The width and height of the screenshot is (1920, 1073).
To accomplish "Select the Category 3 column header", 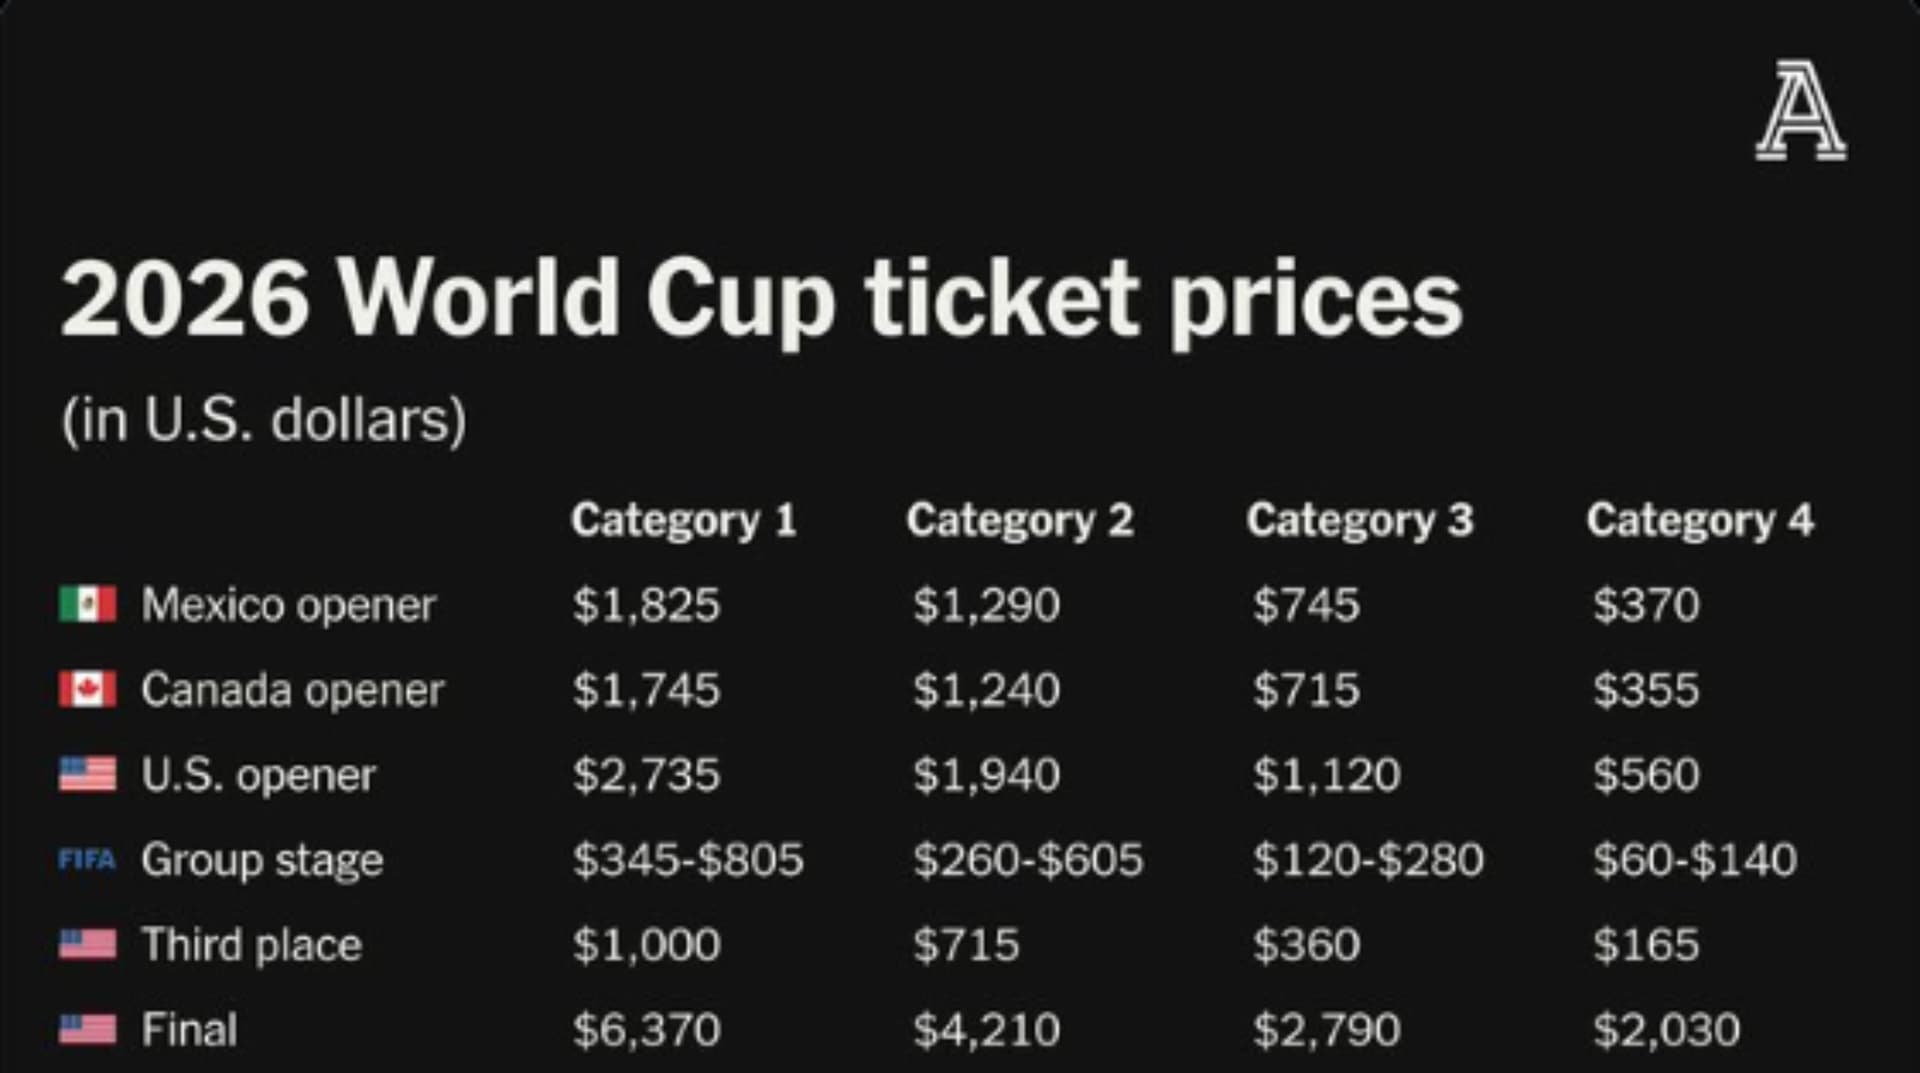I will tap(1360, 520).
